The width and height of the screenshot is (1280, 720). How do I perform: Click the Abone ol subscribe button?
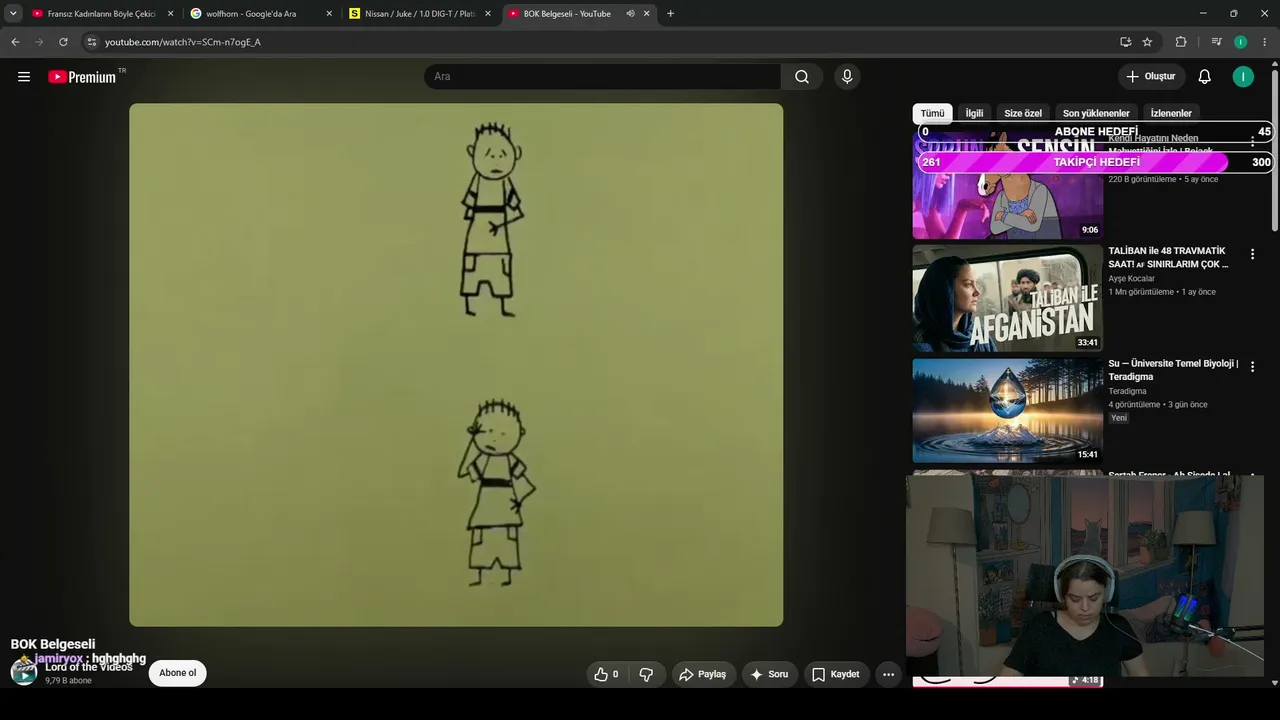(178, 673)
